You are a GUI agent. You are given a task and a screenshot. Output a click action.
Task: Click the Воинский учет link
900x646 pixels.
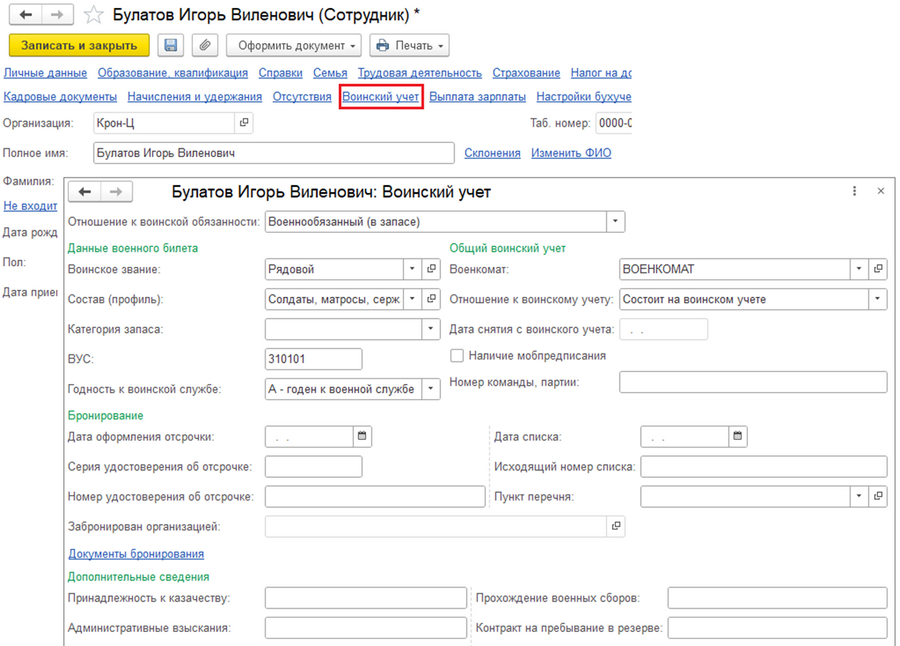[x=381, y=96]
